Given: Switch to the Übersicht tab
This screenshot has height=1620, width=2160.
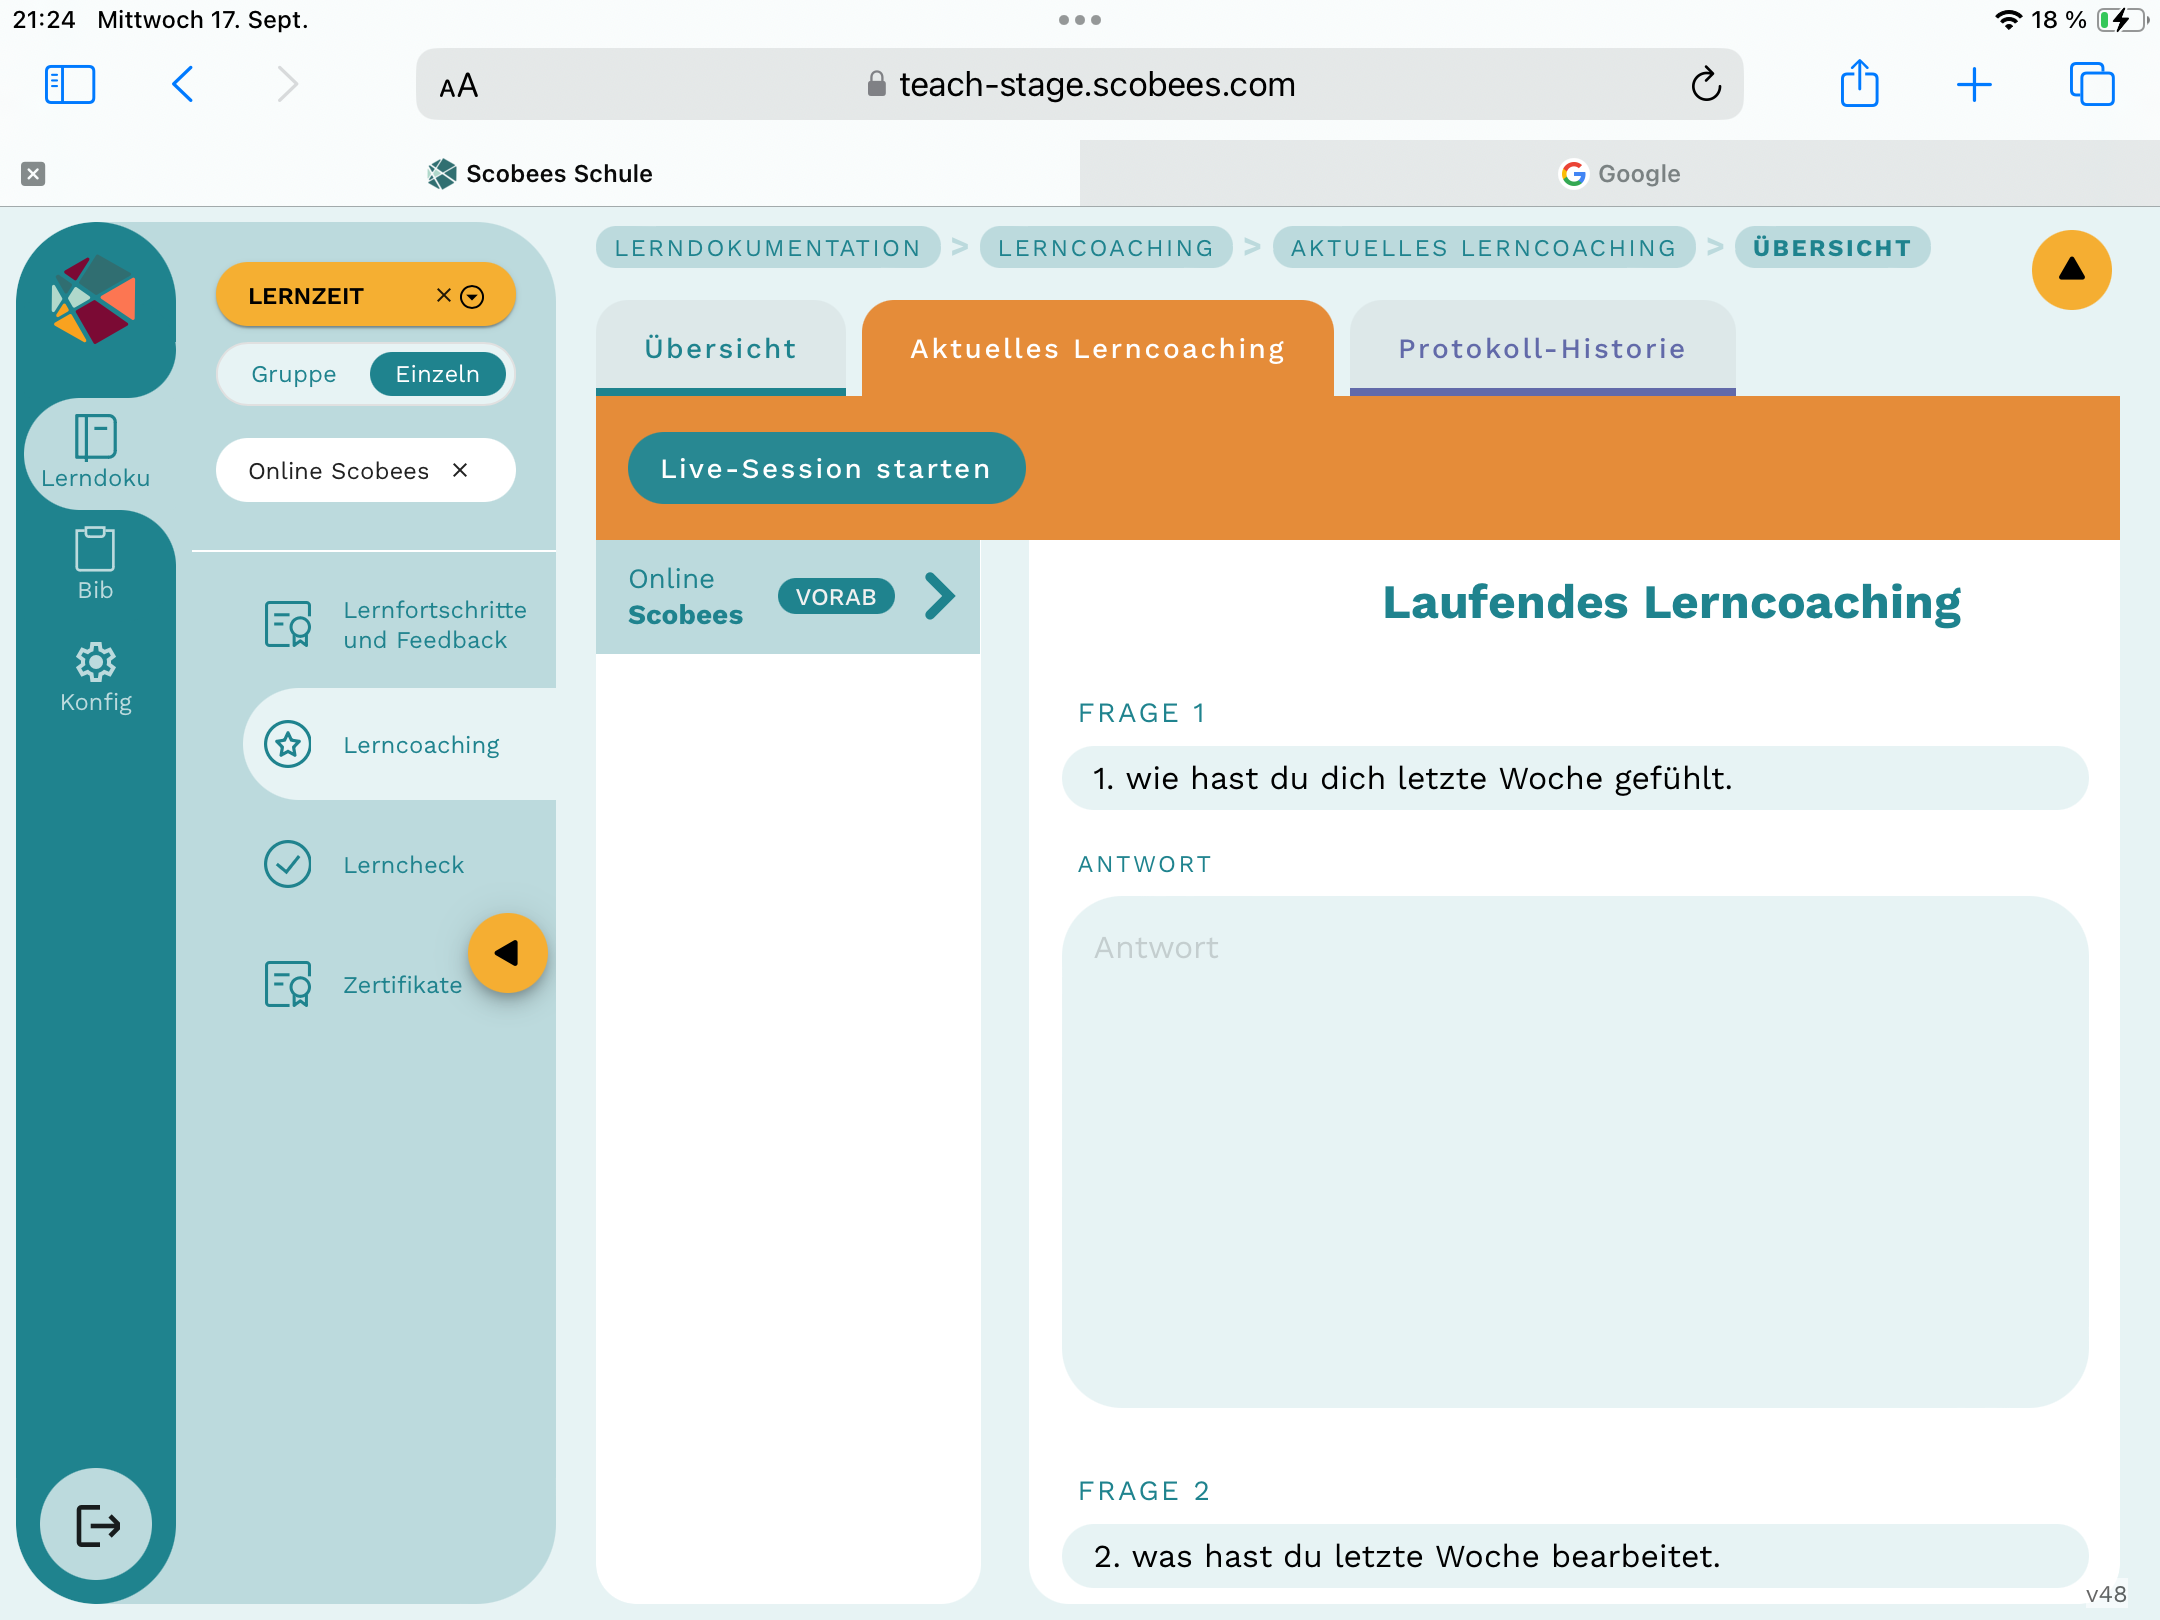Looking at the screenshot, I should click(x=720, y=348).
